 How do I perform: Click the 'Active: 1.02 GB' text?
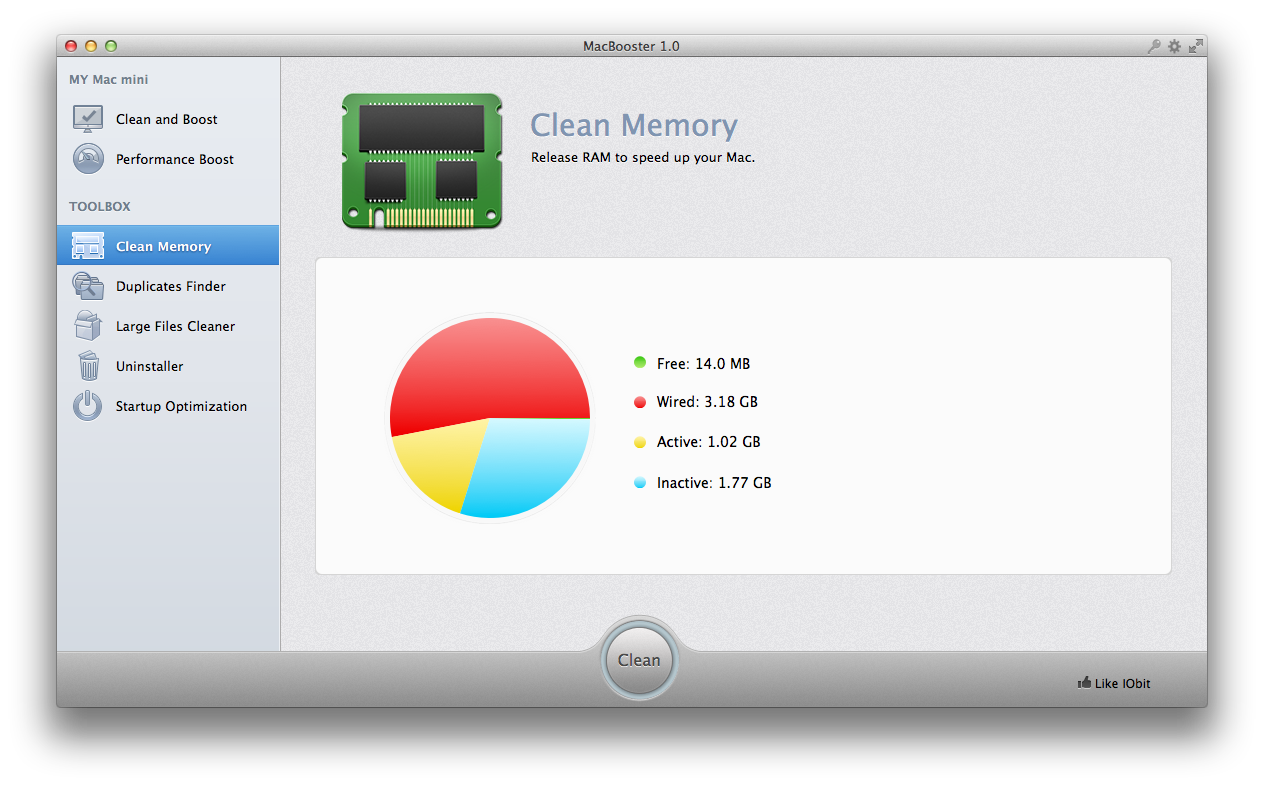point(708,442)
